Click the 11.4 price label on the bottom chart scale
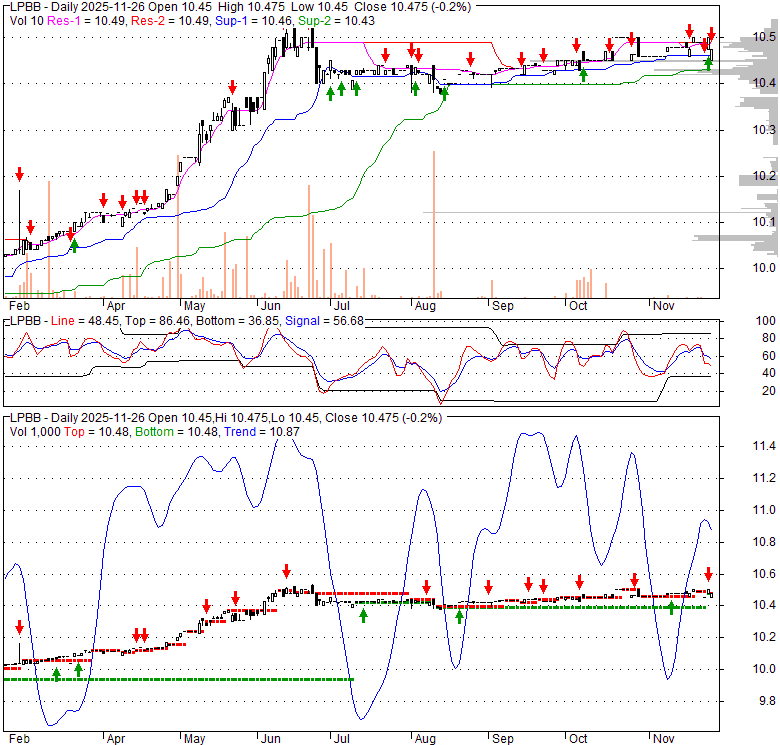 (x=765, y=446)
